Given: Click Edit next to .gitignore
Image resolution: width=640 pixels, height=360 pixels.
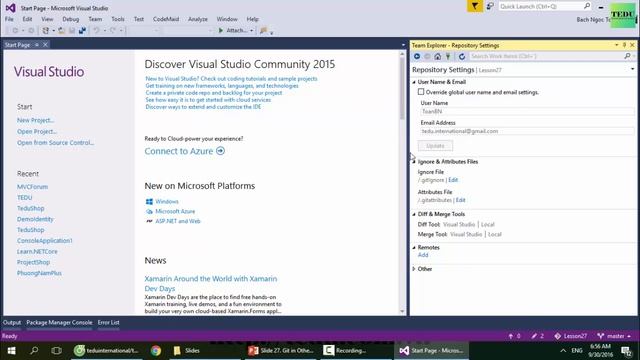Looking at the screenshot, I should (453, 180).
